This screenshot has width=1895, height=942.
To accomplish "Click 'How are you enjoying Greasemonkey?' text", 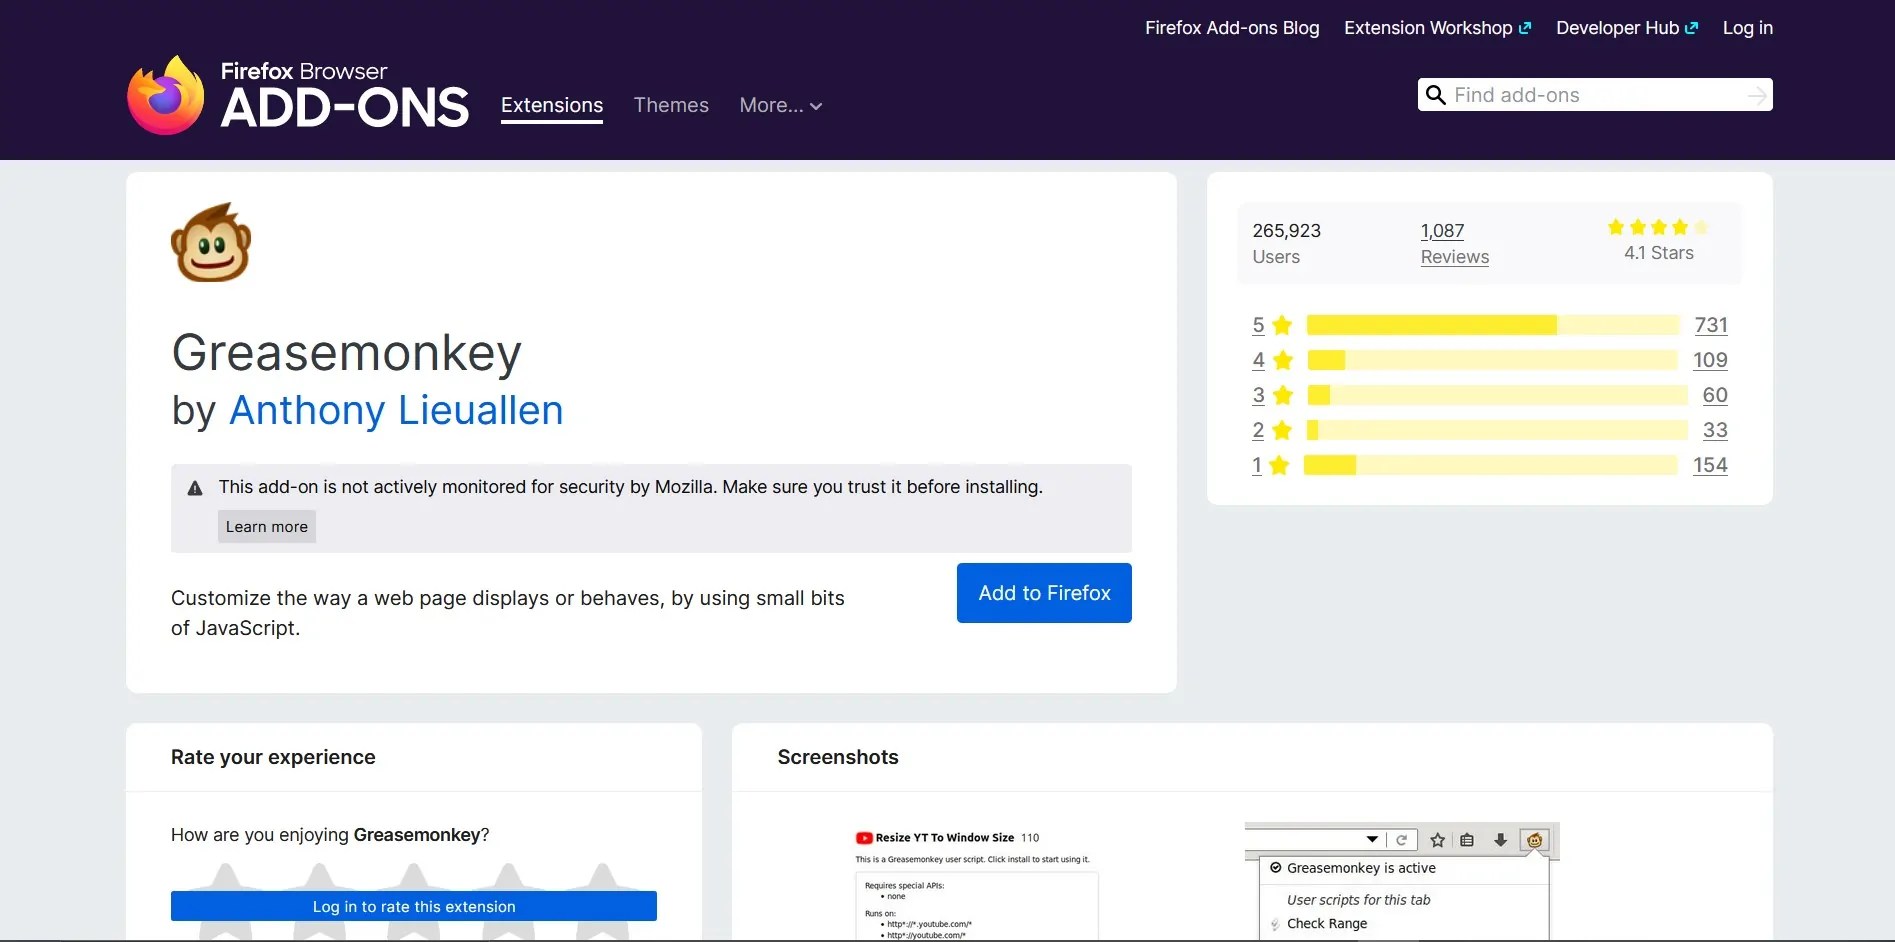I will coord(330,835).
